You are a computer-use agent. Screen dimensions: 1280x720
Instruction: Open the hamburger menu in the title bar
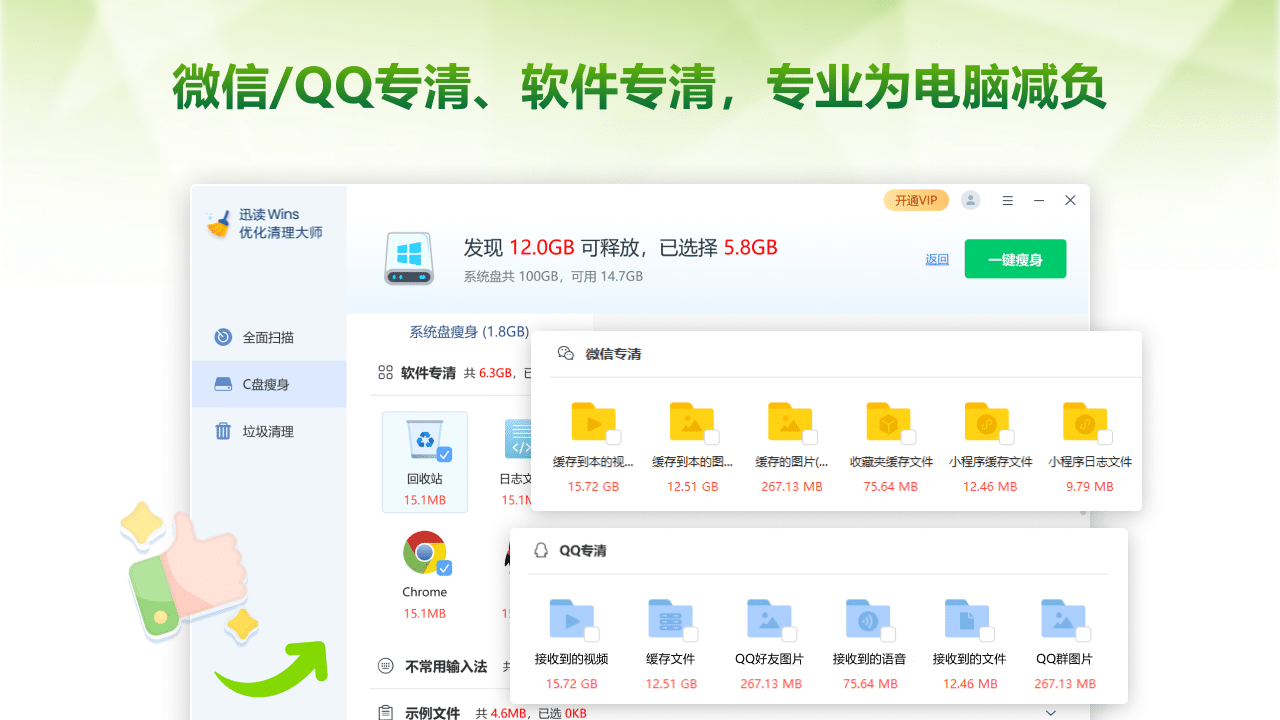point(1008,200)
